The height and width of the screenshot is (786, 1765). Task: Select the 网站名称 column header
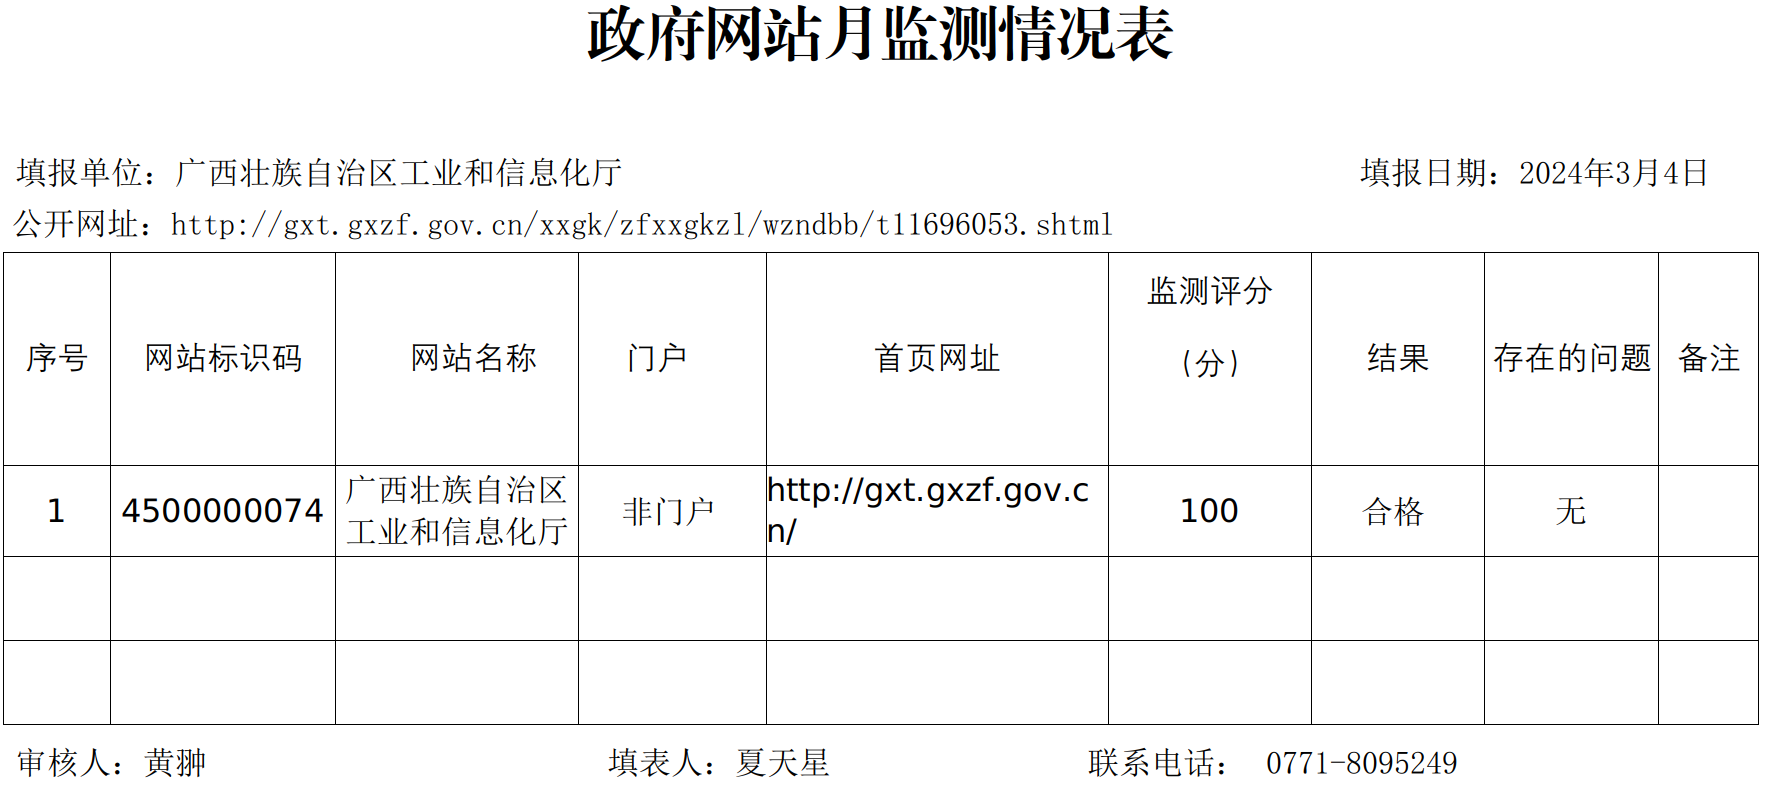tap(473, 358)
